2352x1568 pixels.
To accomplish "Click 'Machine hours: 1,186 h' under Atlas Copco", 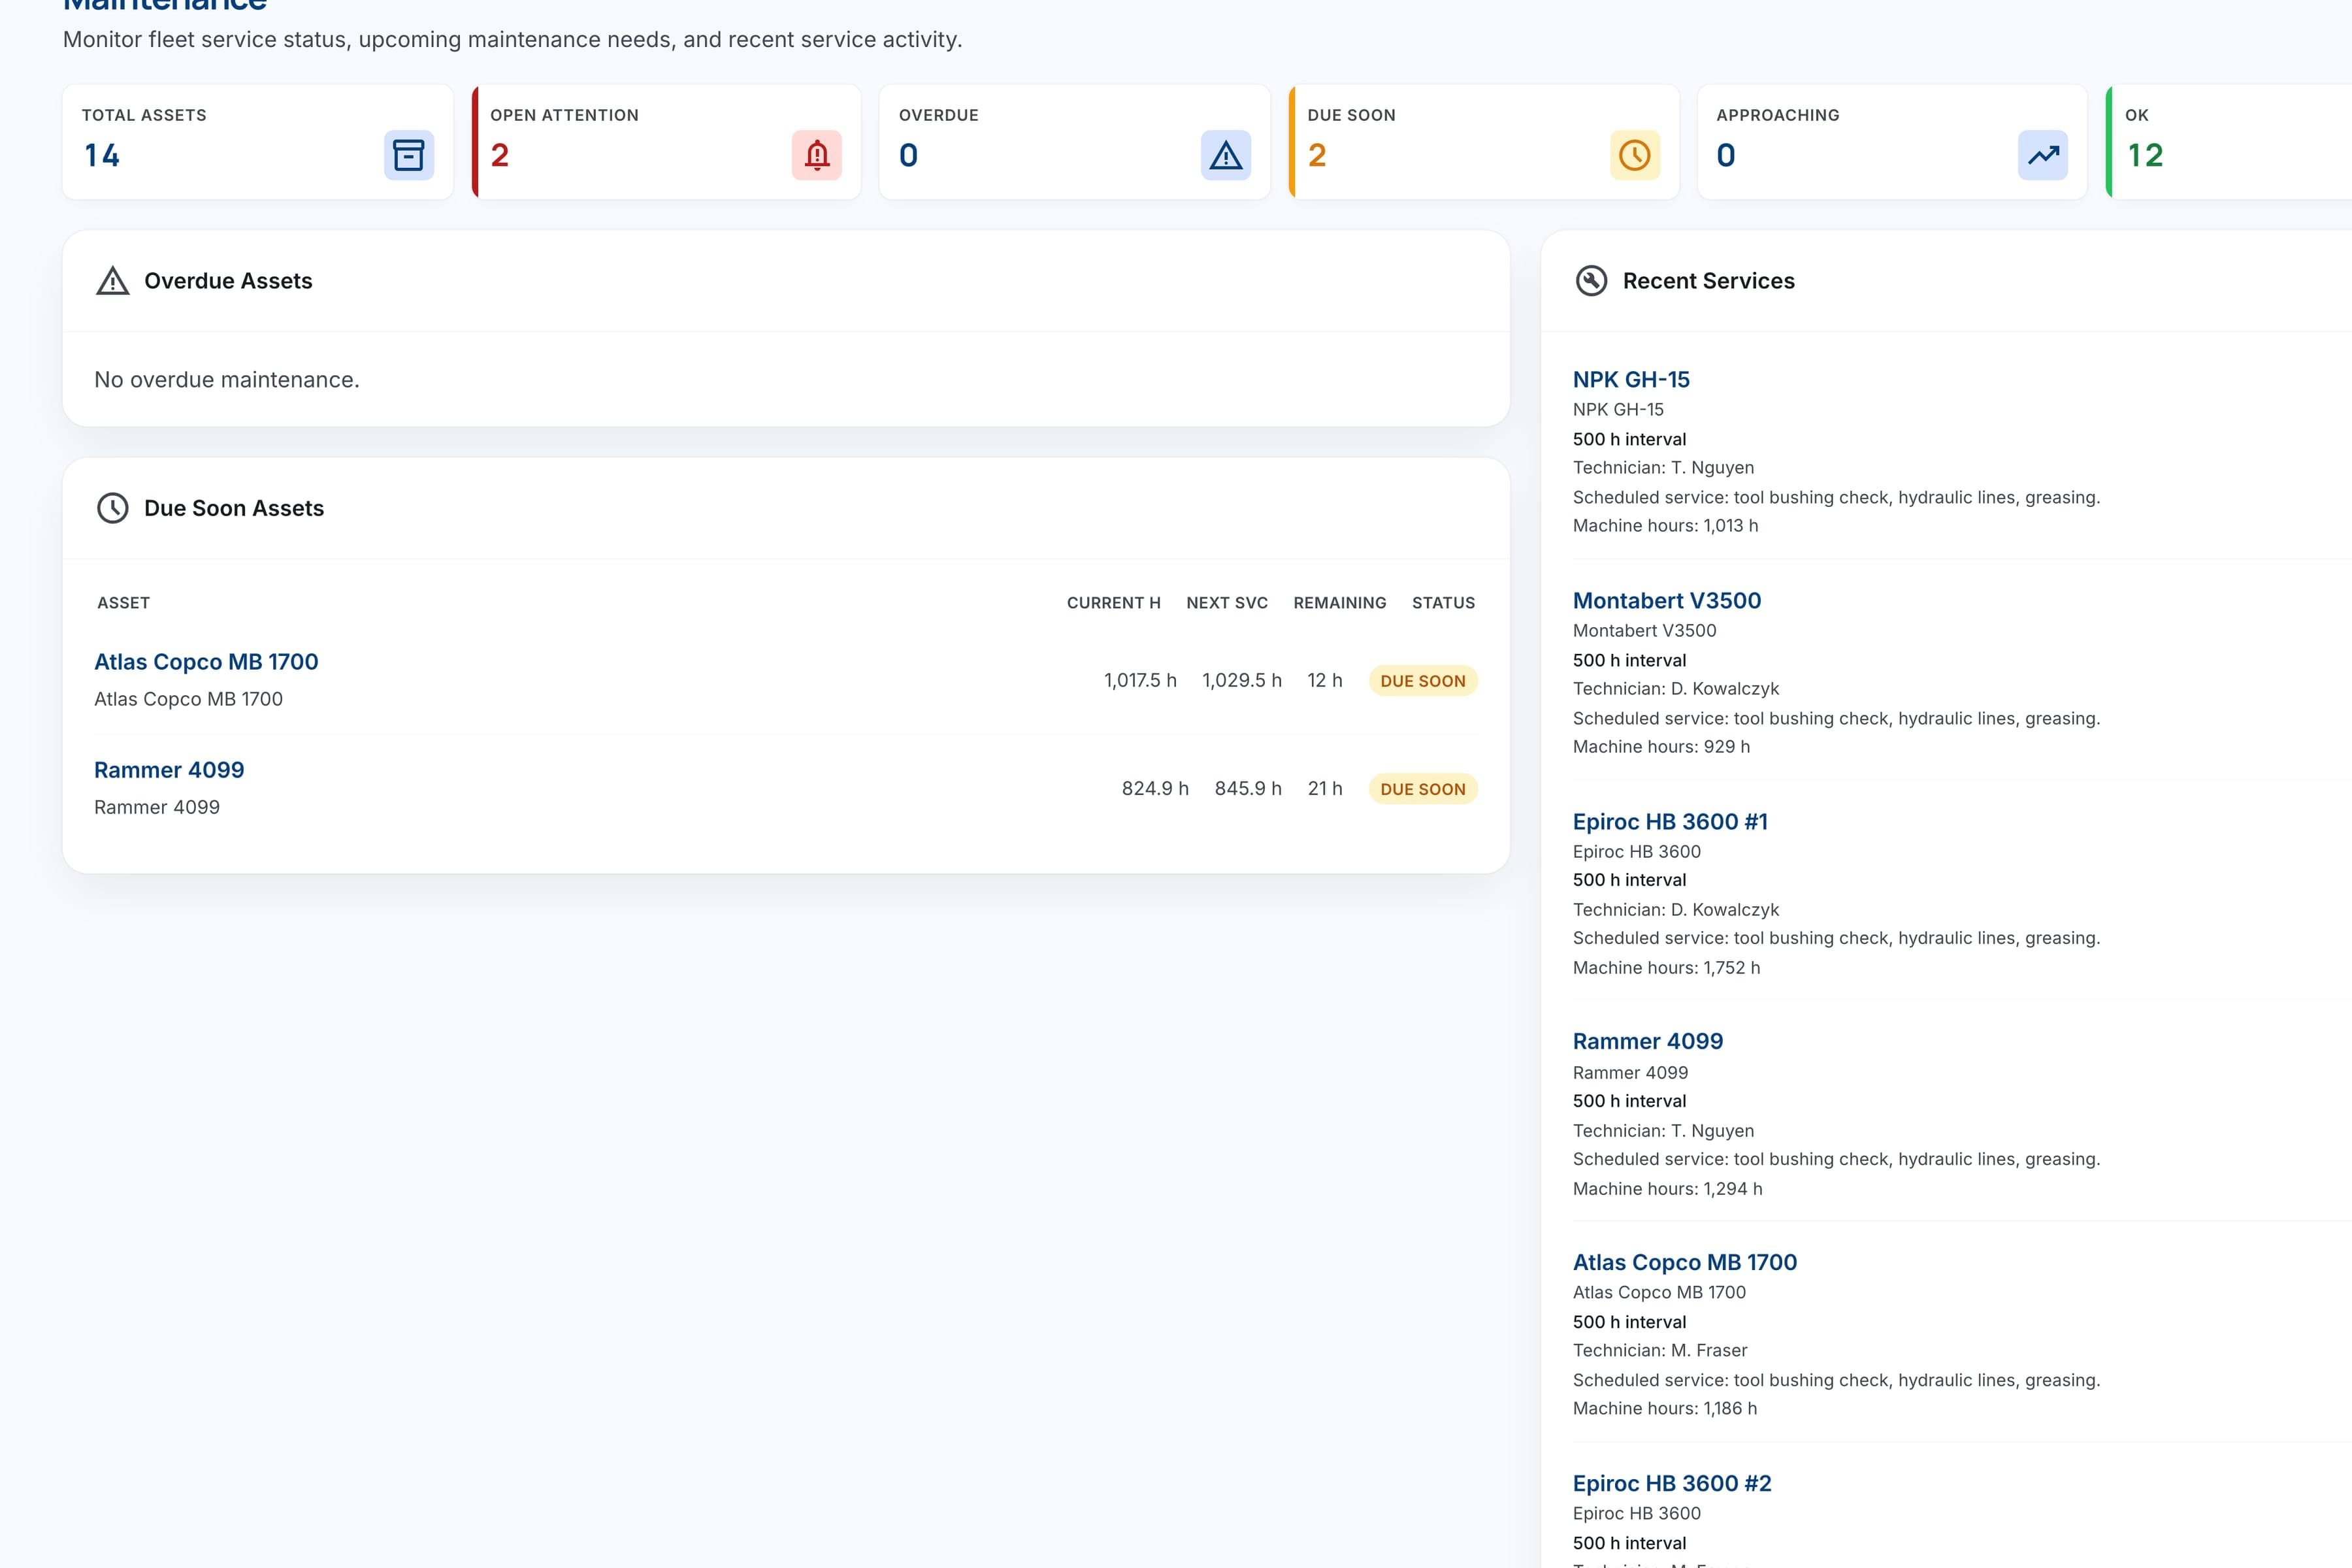I will coord(1664,1408).
